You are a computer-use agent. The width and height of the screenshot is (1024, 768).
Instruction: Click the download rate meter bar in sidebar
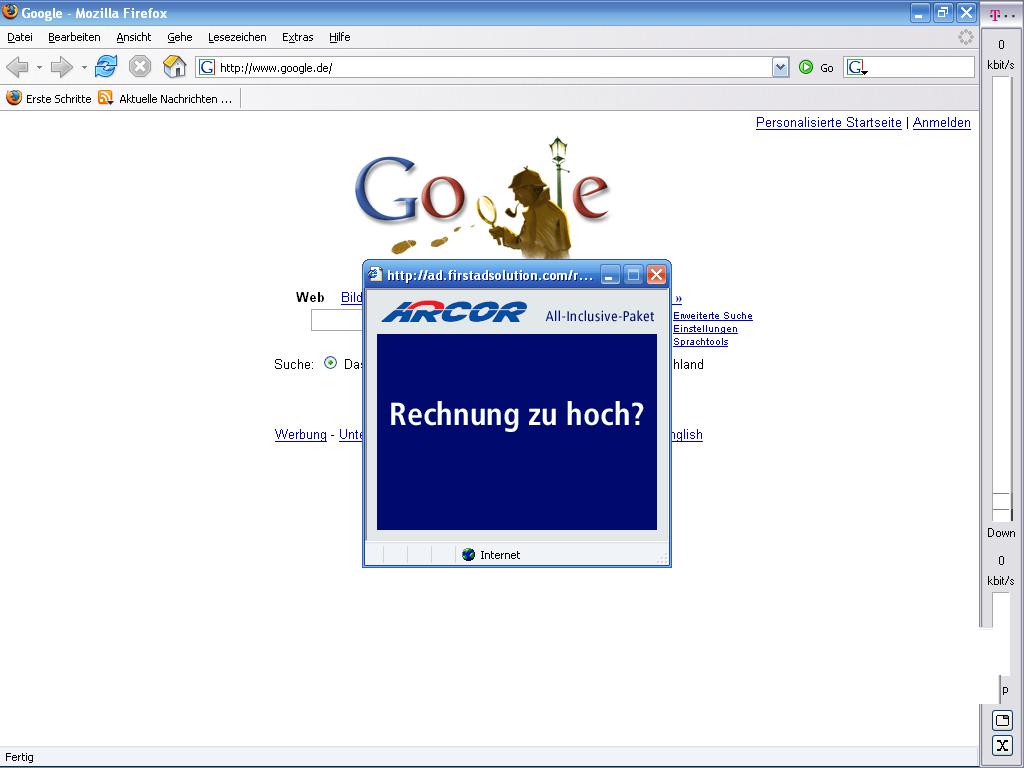1001,298
